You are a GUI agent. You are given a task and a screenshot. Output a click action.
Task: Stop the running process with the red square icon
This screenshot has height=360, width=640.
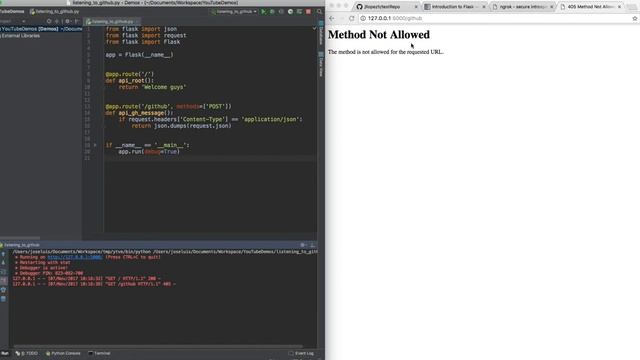click(x=308, y=12)
